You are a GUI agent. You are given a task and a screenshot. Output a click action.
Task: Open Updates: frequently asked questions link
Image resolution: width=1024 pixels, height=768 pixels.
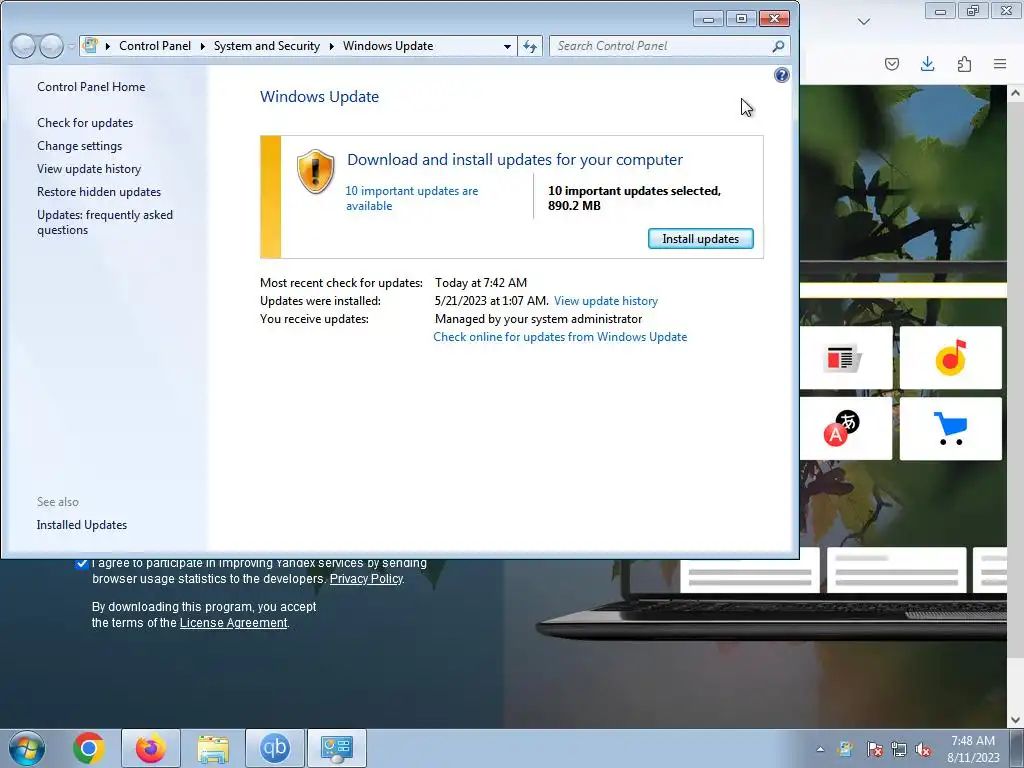pos(104,222)
